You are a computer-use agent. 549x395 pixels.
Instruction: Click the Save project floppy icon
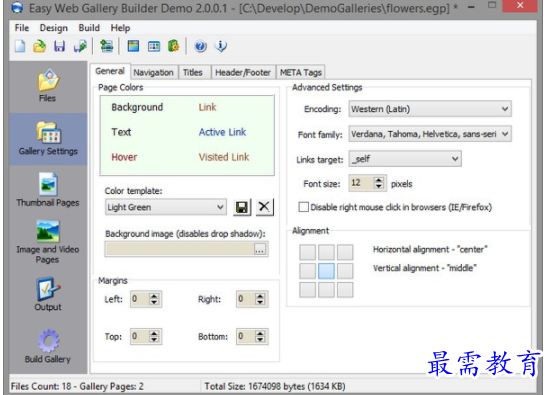[60, 46]
